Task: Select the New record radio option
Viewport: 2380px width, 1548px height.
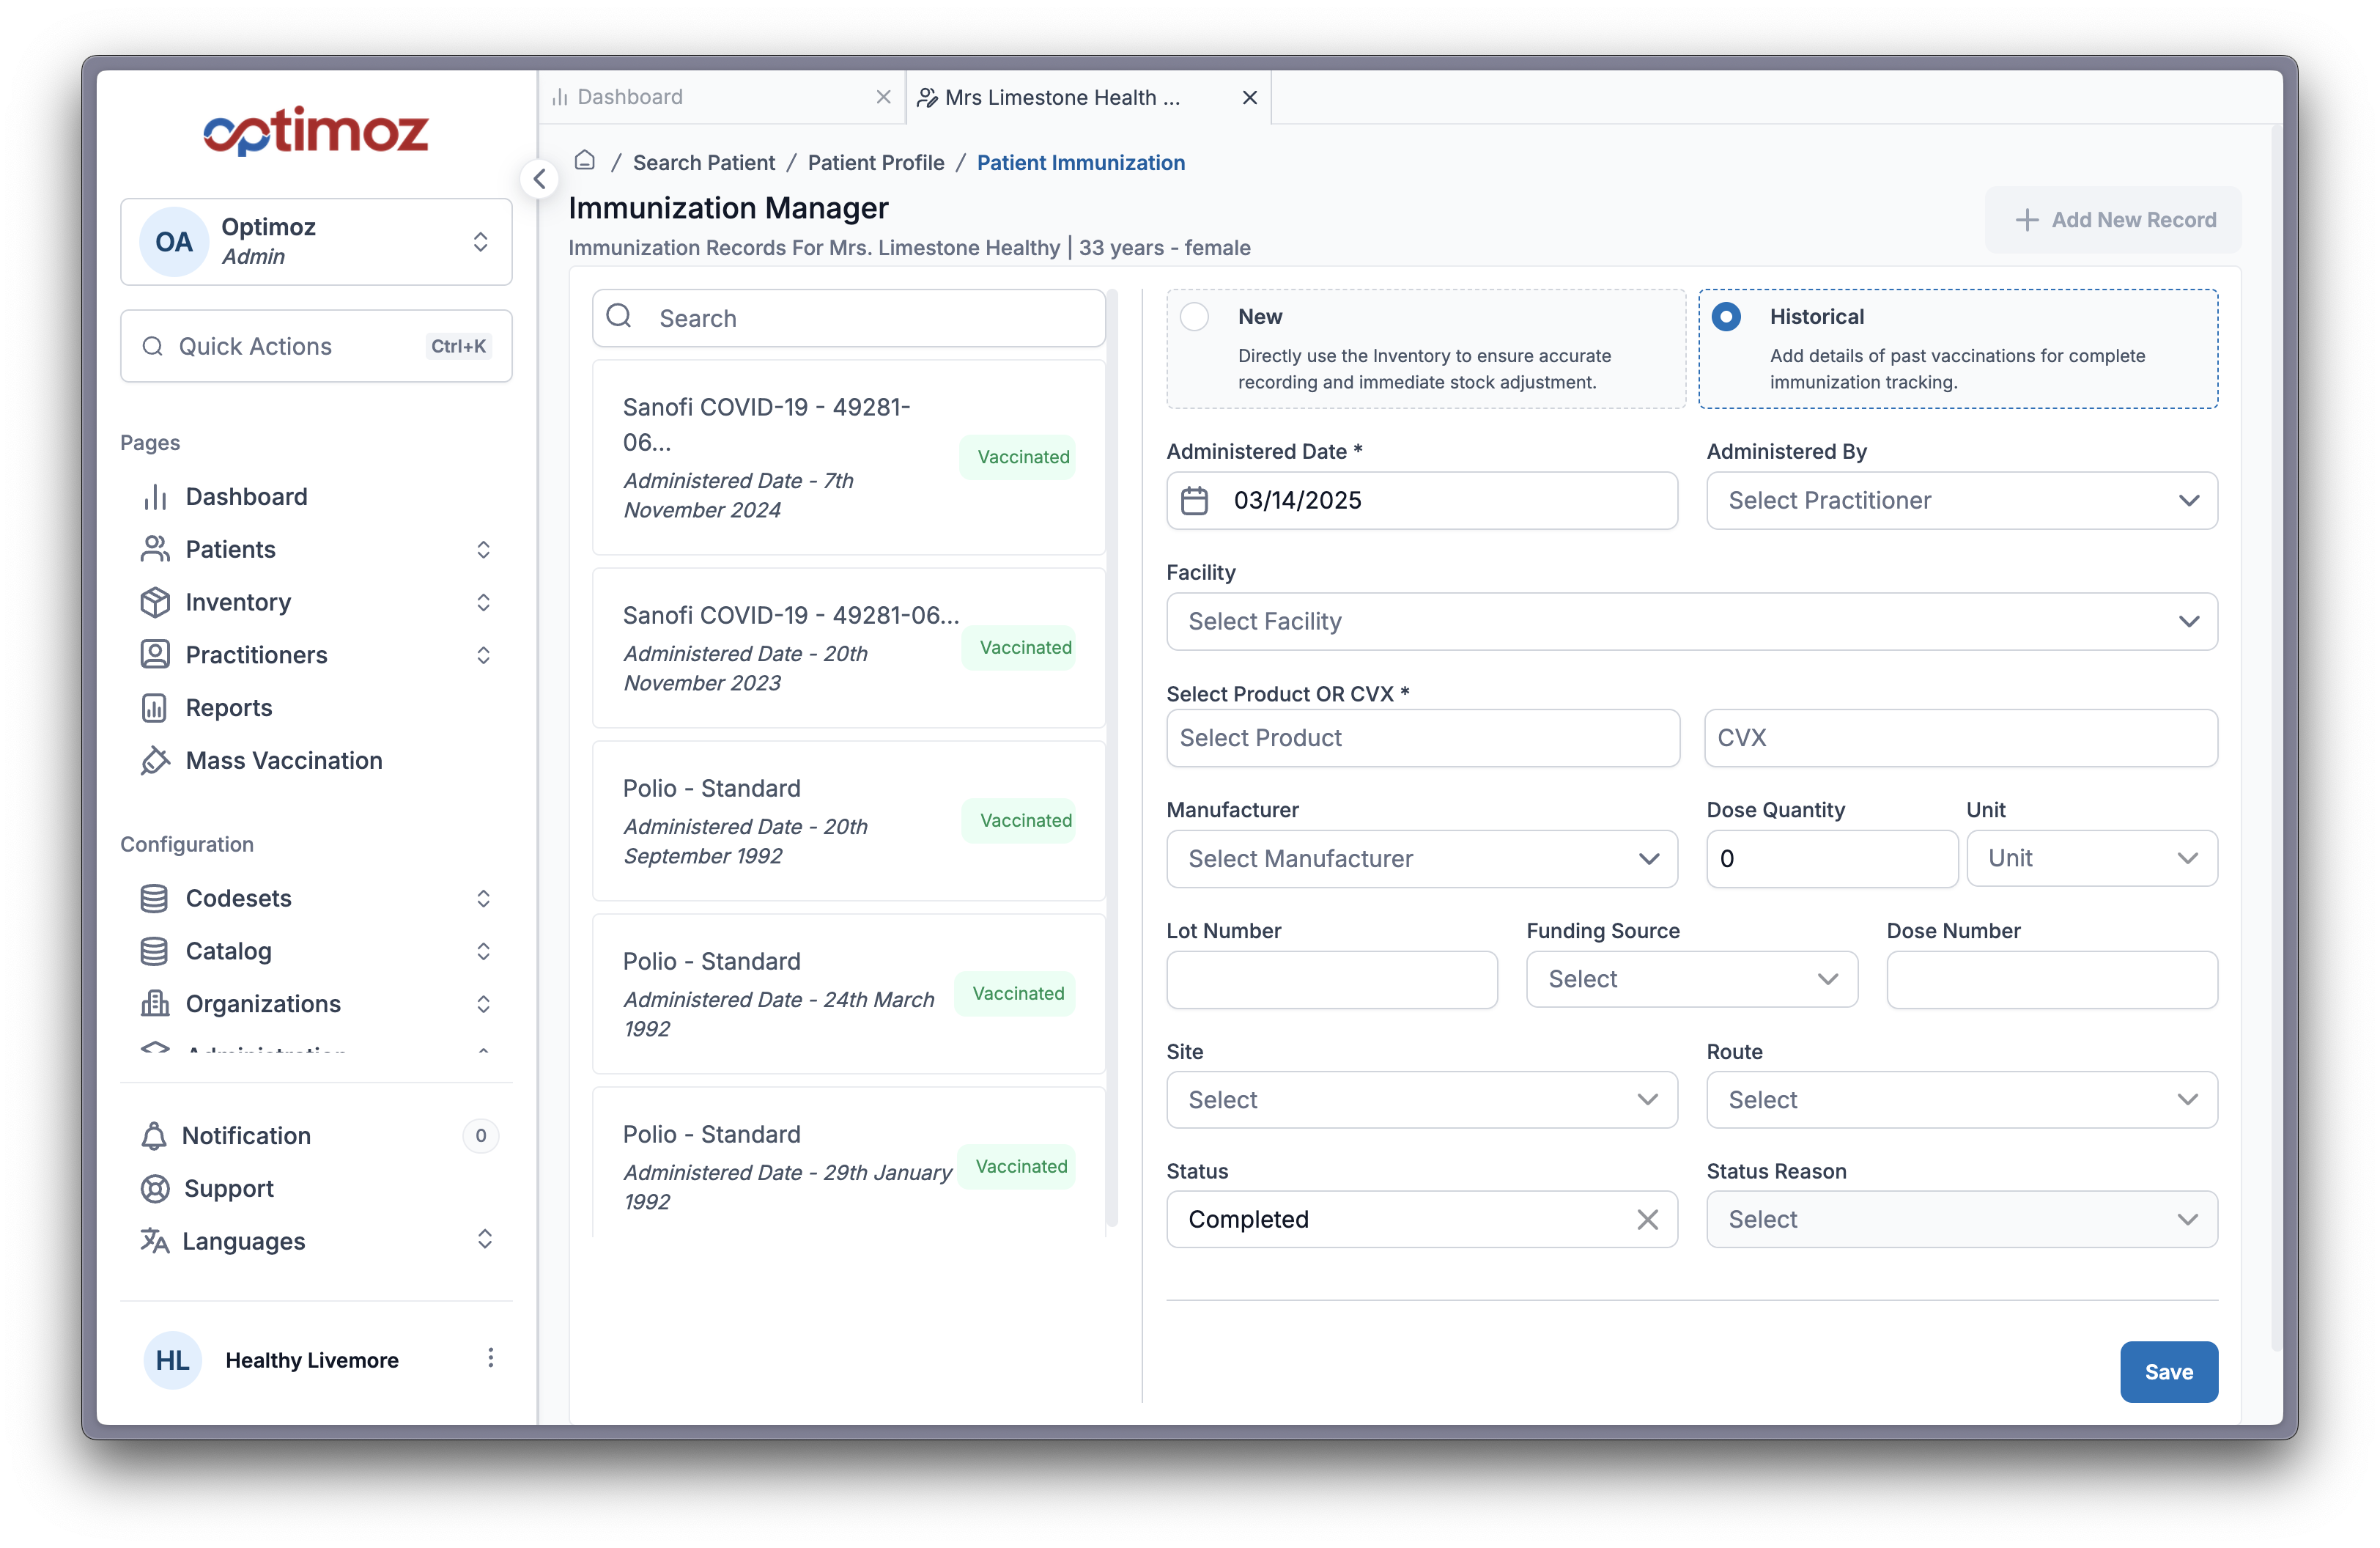Action: click(1195, 317)
